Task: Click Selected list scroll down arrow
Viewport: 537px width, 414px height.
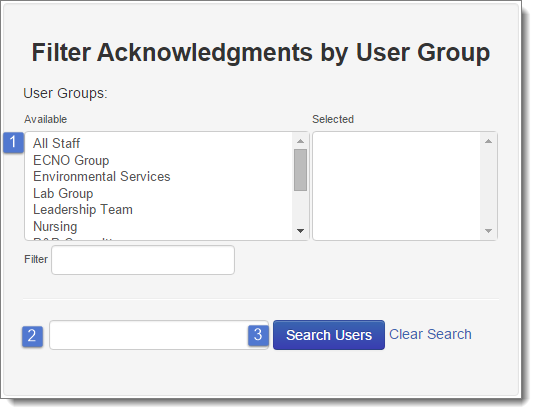Action: (488, 231)
